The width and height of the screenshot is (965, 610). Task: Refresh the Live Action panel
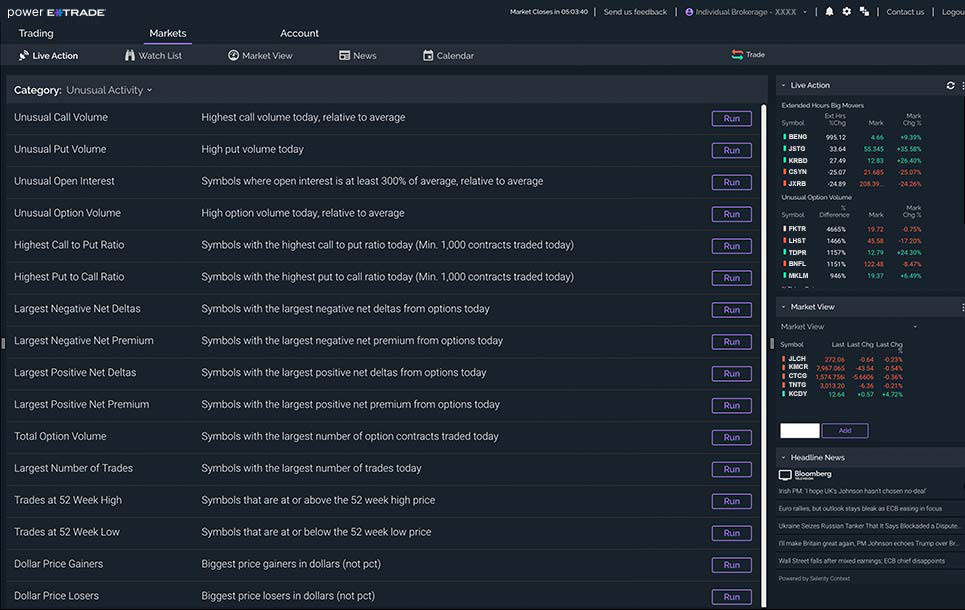pyautogui.click(x=950, y=86)
